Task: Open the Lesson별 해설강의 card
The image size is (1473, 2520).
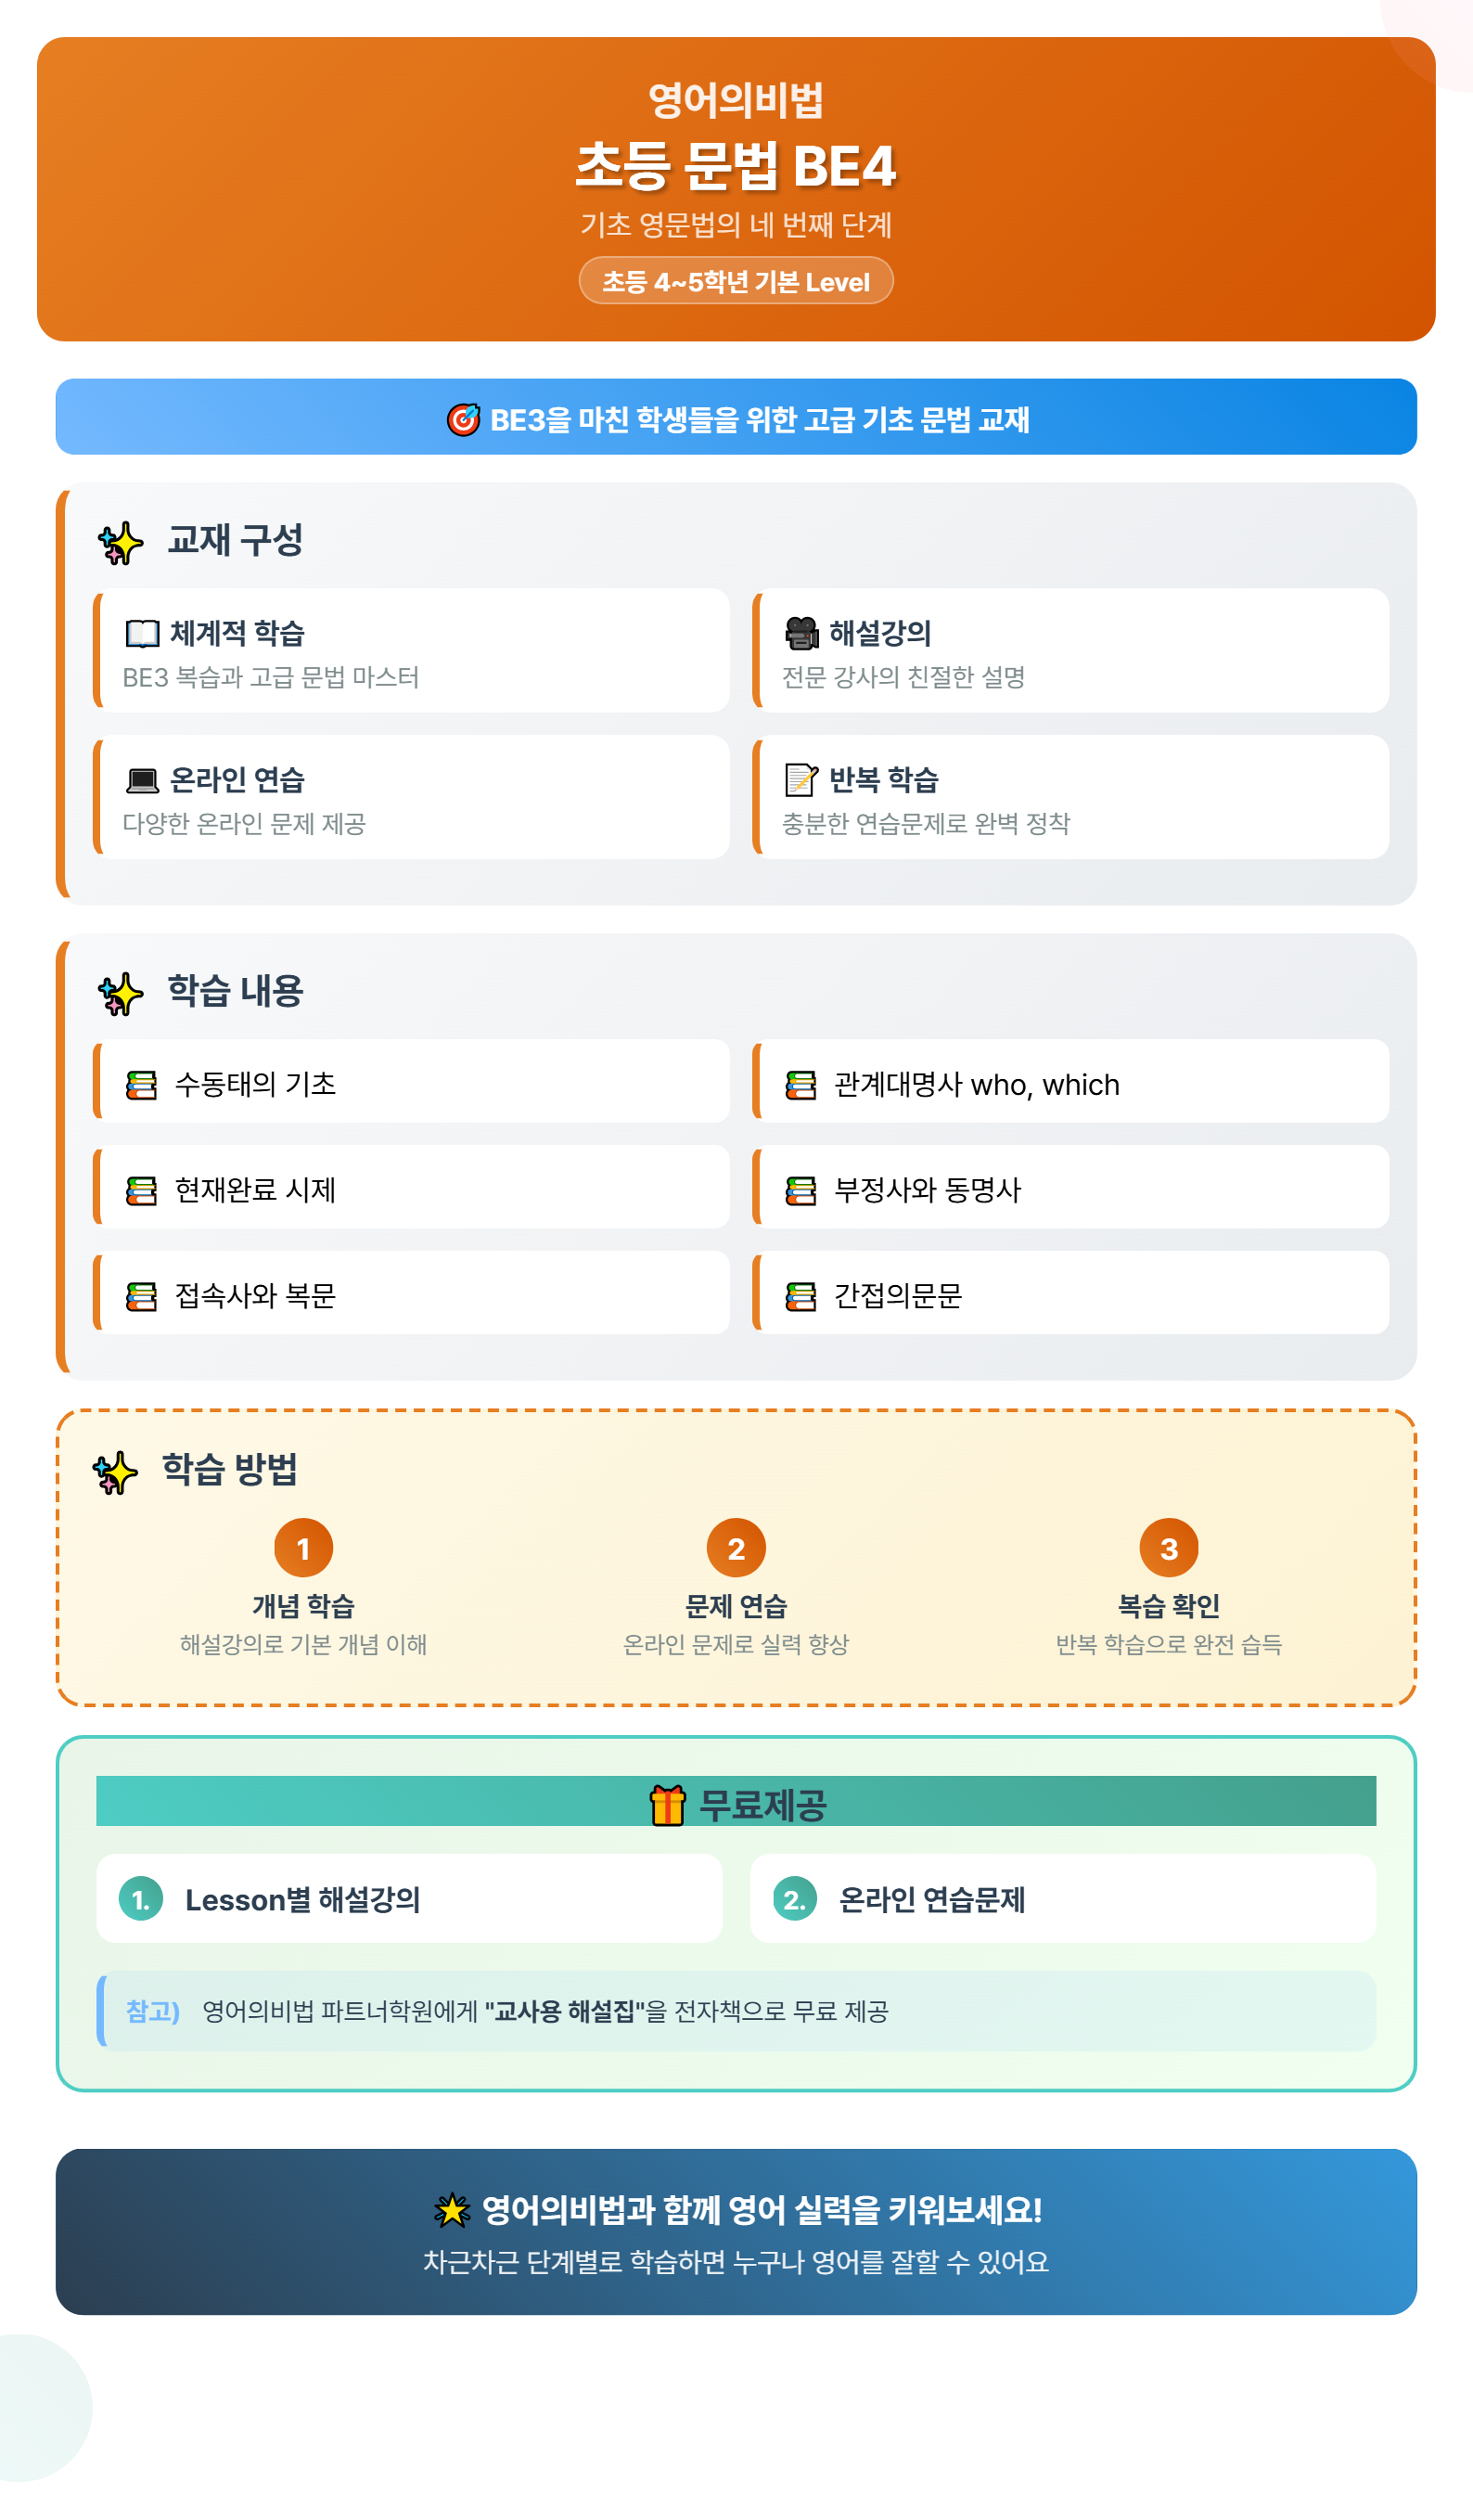Action: coord(409,1899)
